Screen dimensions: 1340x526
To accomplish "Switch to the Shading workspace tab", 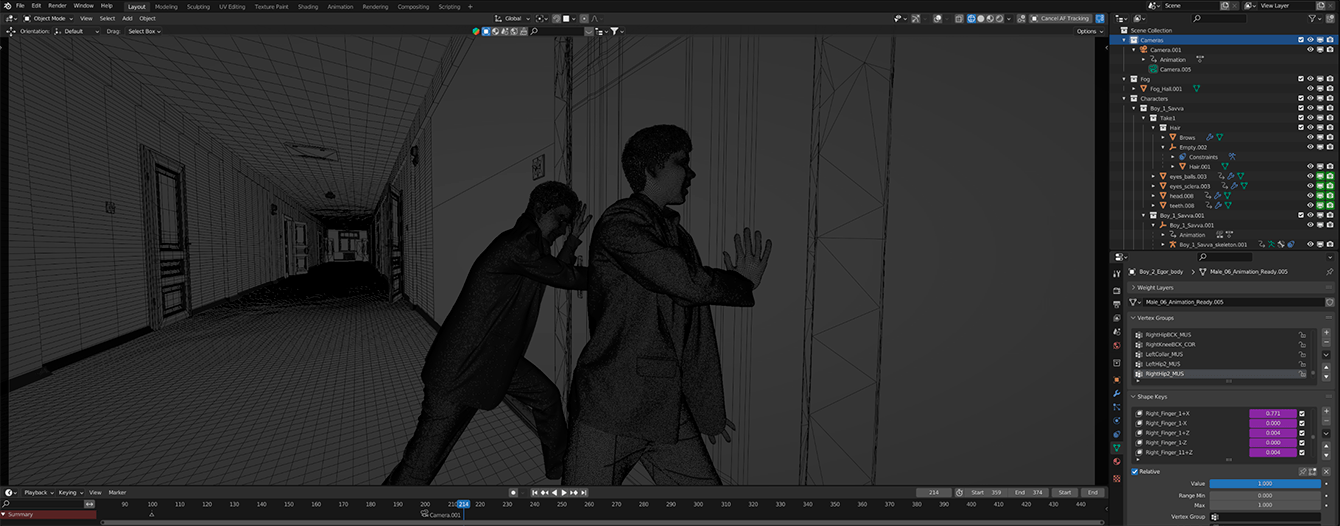I will coord(308,6).
